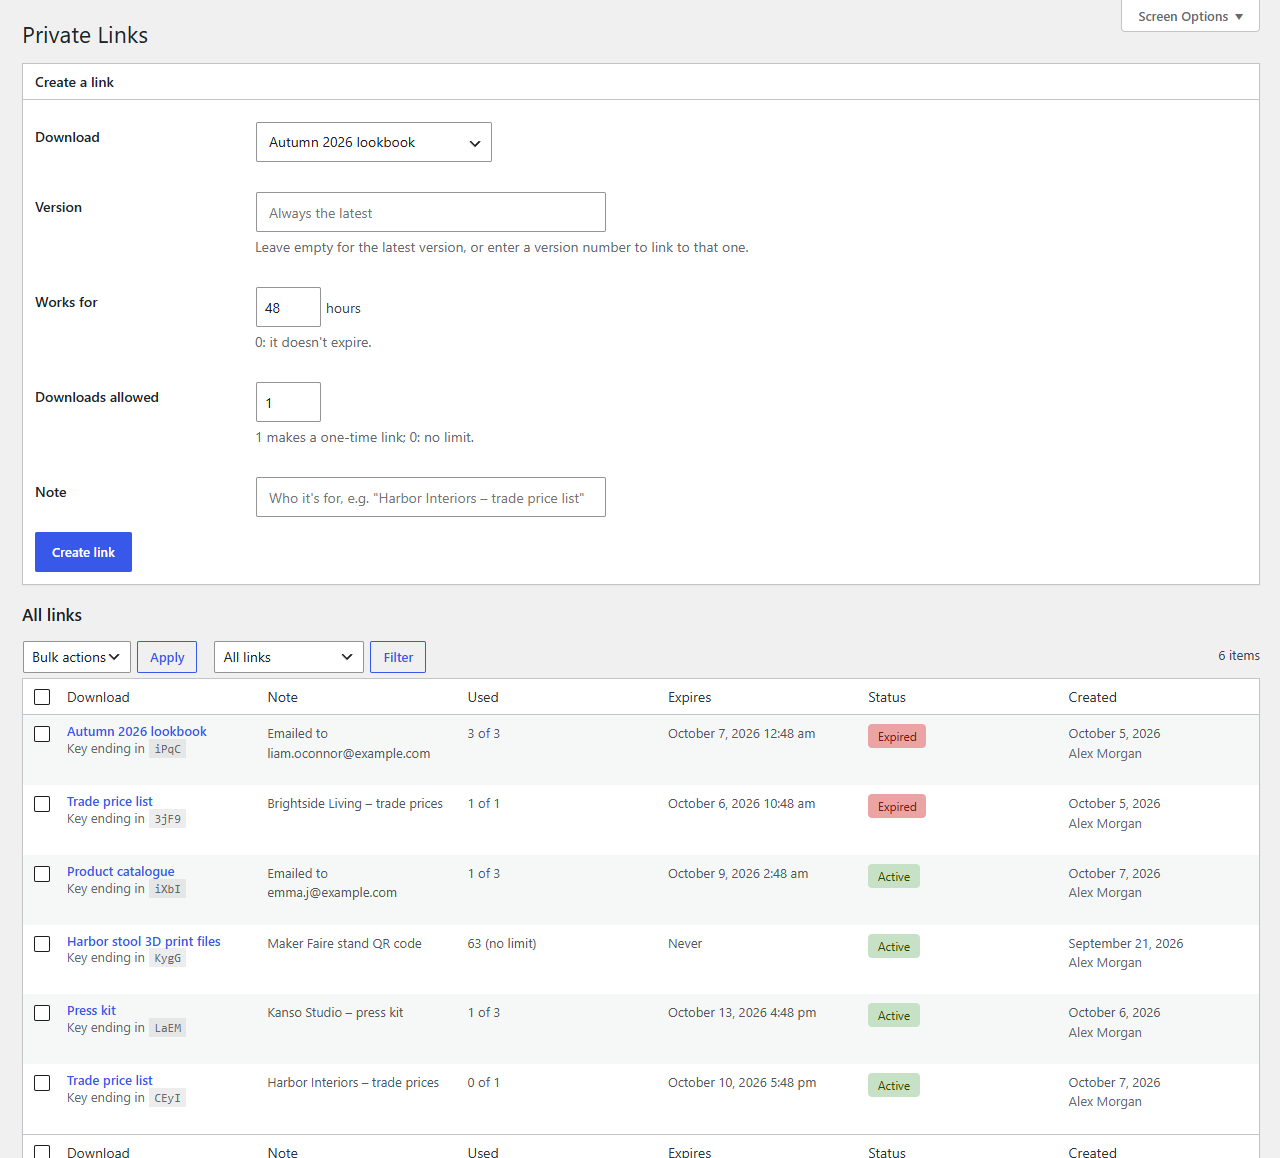The image size is (1280, 1158).
Task: Toggle the select-all checkbox in table header
Action: pyautogui.click(x=42, y=697)
